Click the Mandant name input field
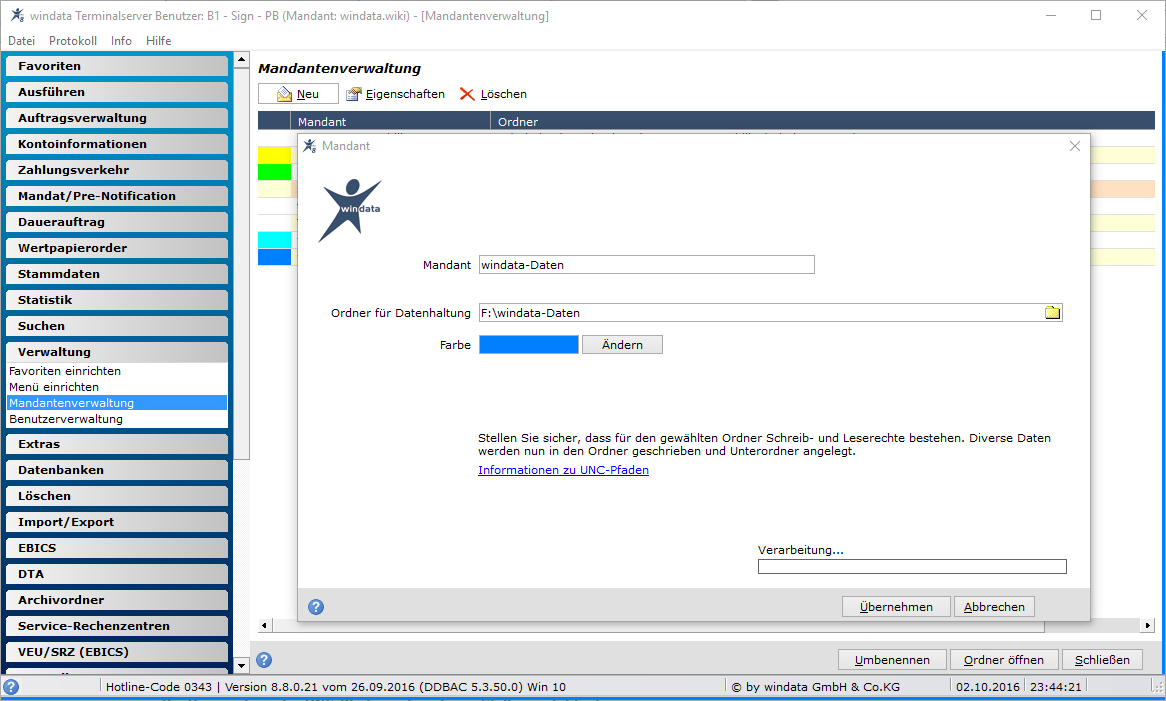 pos(647,265)
